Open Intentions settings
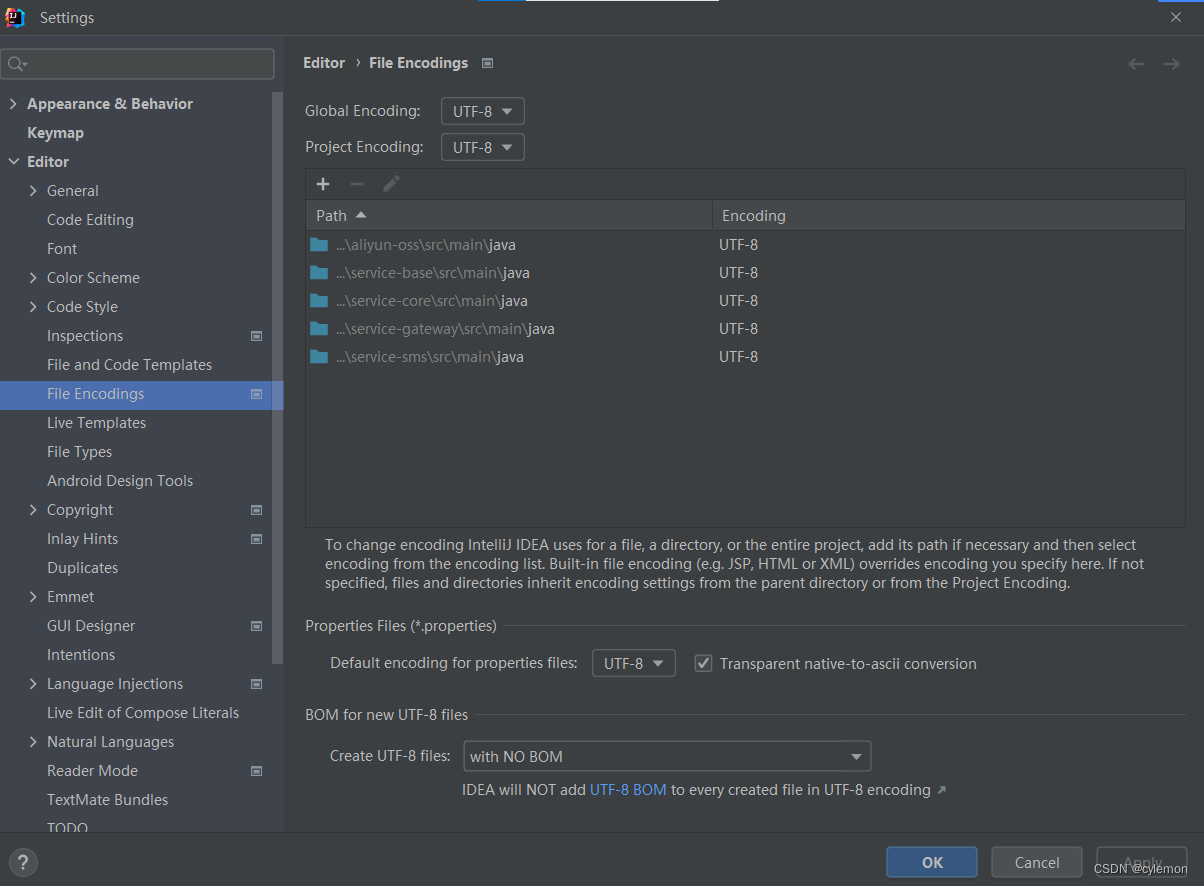This screenshot has width=1204, height=886. (81, 655)
